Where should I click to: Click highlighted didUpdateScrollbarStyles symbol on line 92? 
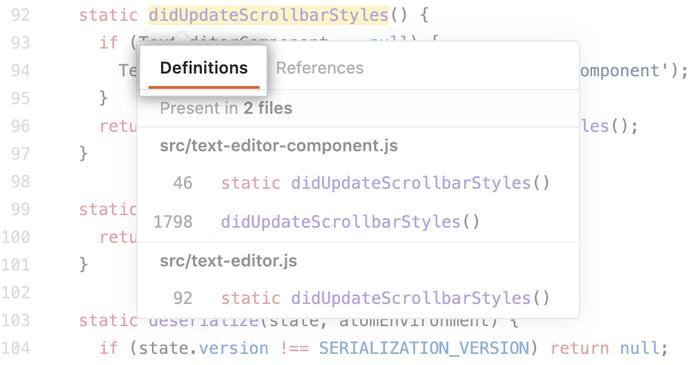pos(268,15)
